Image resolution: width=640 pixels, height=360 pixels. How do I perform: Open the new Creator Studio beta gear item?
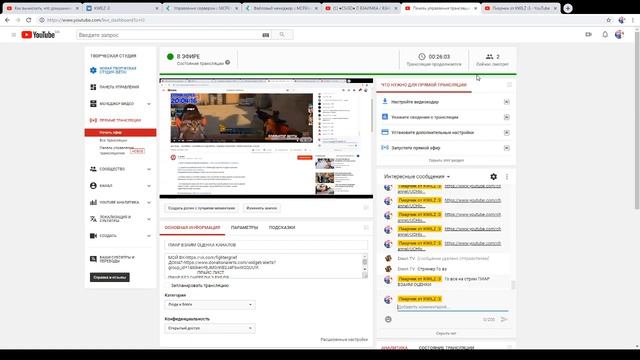[x=113, y=70]
